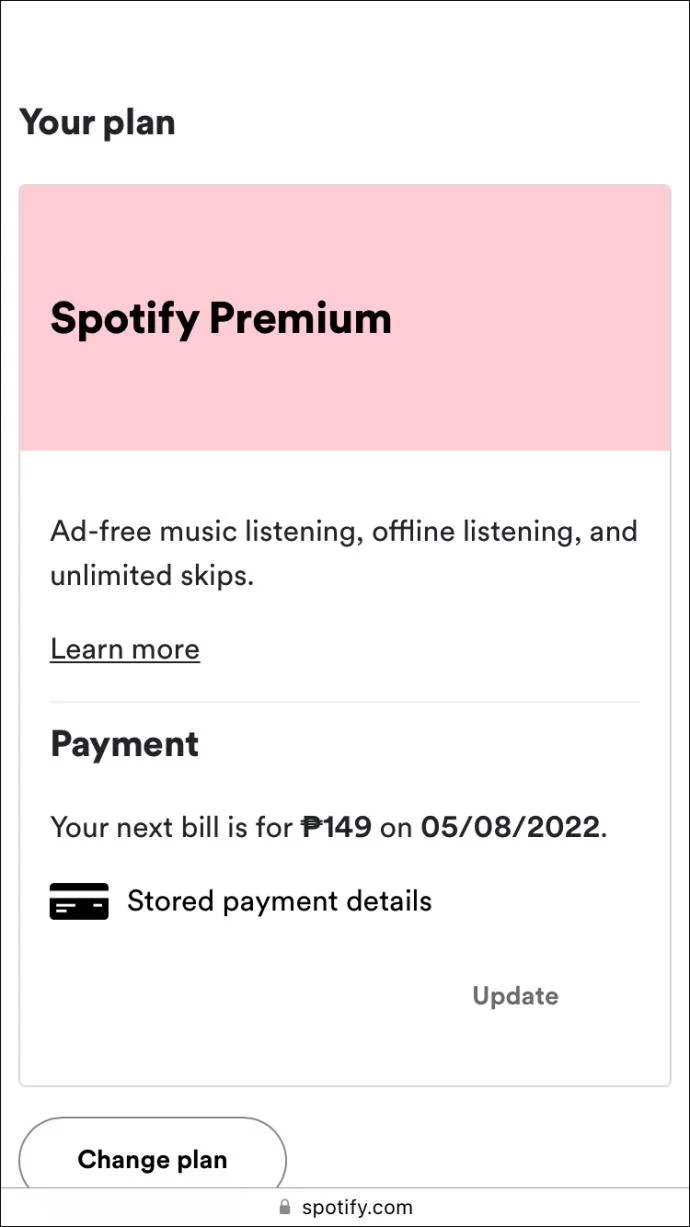This screenshot has height=1227, width=690.
Task: Click the pink Spotify Premium banner
Action: [x=345, y=250]
